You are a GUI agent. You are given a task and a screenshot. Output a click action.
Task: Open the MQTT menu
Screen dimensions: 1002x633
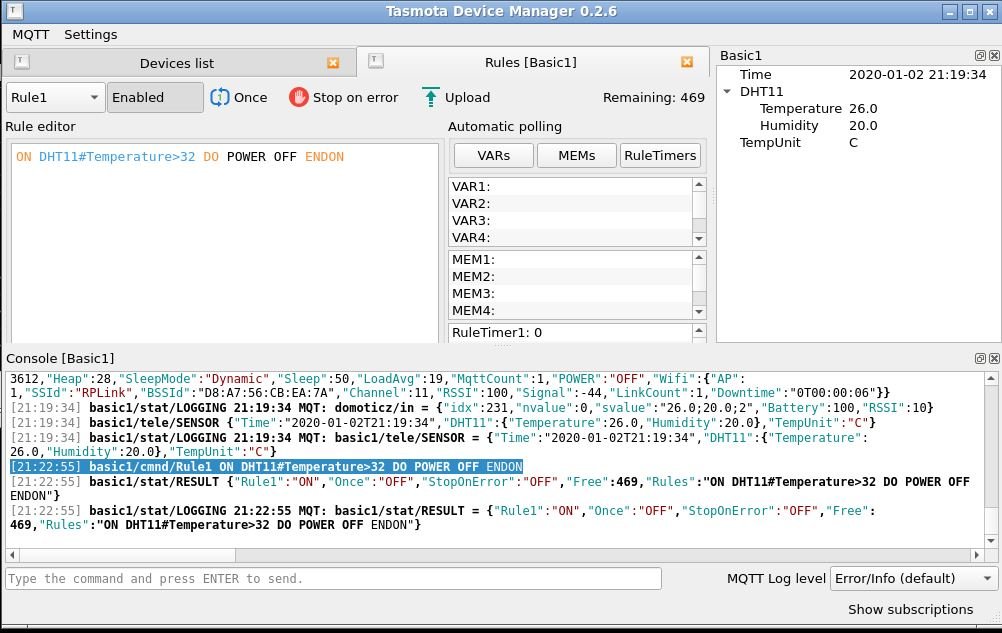(31, 34)
